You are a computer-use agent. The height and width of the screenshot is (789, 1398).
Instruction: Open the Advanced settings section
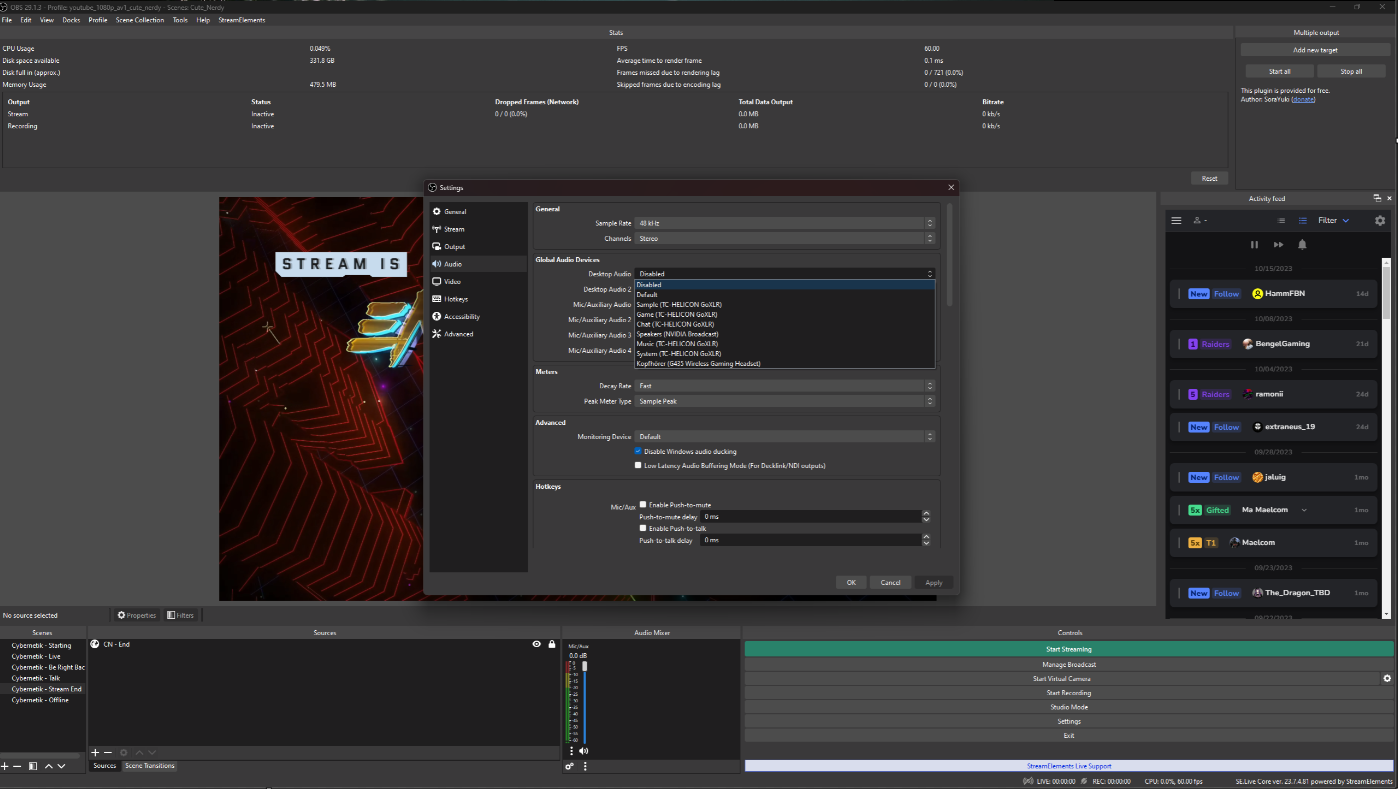478,334
